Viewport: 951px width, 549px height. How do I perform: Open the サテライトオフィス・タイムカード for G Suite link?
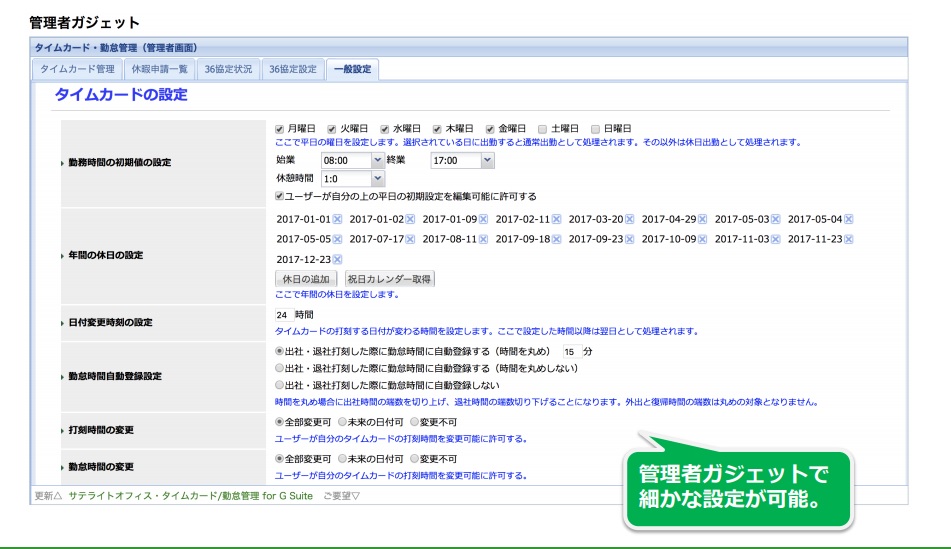click(x=190, y=496)
